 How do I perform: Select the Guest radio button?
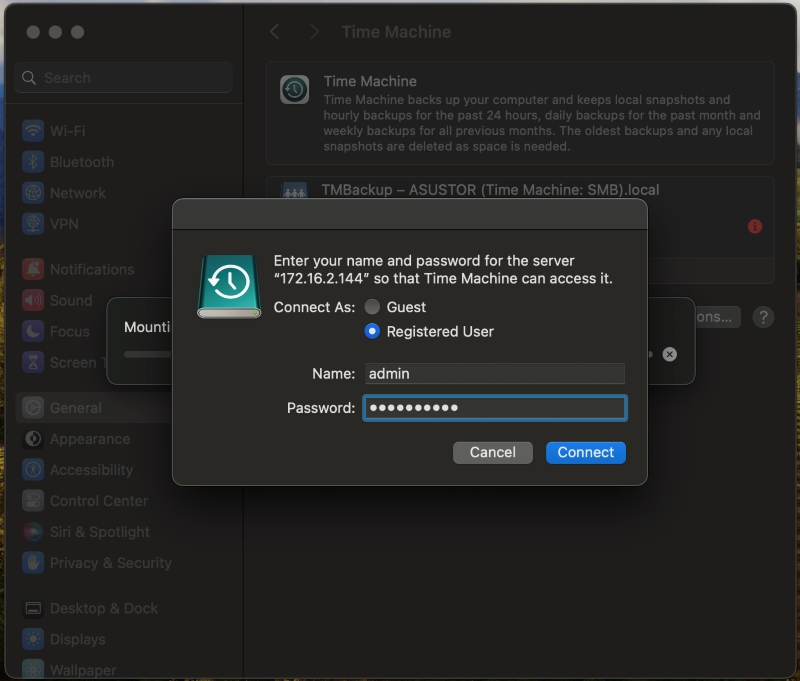pos(372,307)
